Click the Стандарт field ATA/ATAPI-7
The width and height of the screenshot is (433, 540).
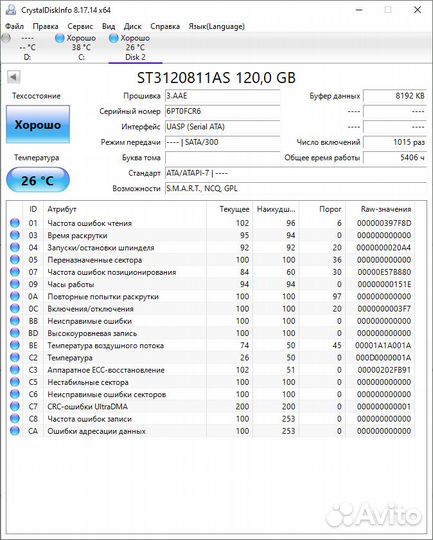point(296,173)
